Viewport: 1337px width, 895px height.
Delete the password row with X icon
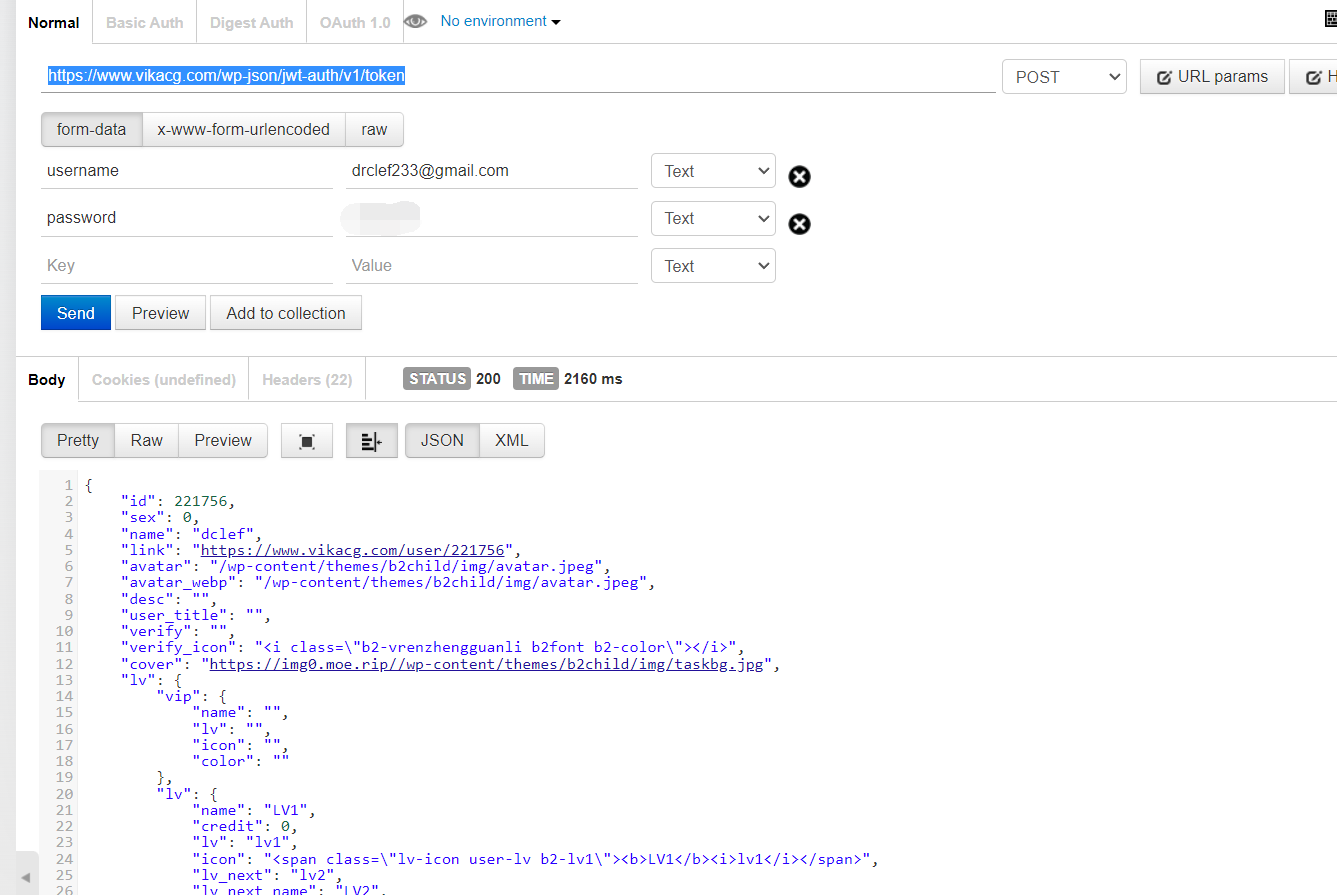(x=799, y=224)
